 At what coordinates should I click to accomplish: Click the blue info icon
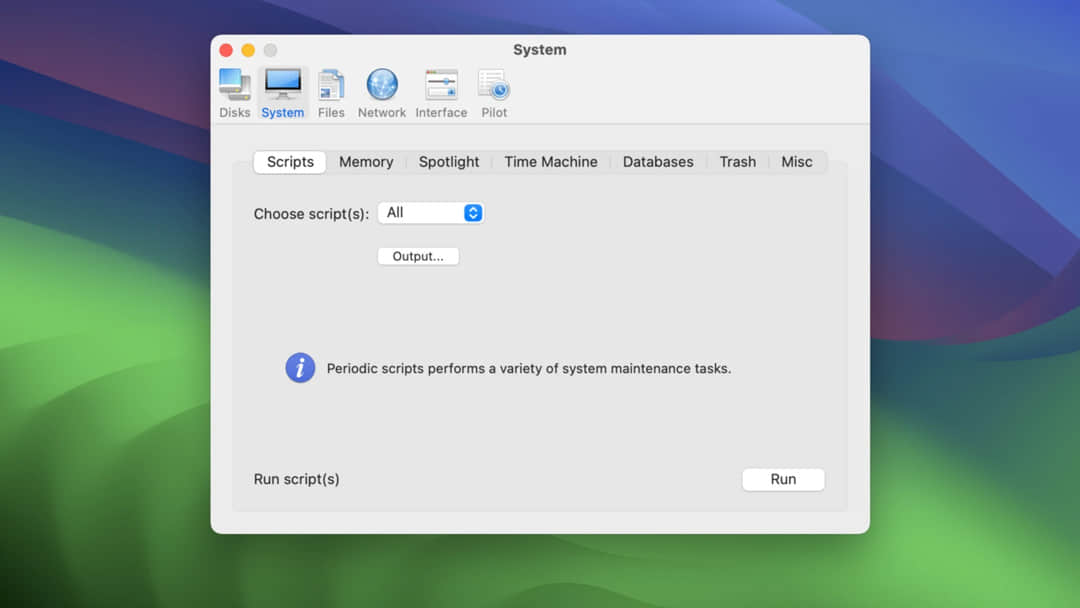(300, 368)
